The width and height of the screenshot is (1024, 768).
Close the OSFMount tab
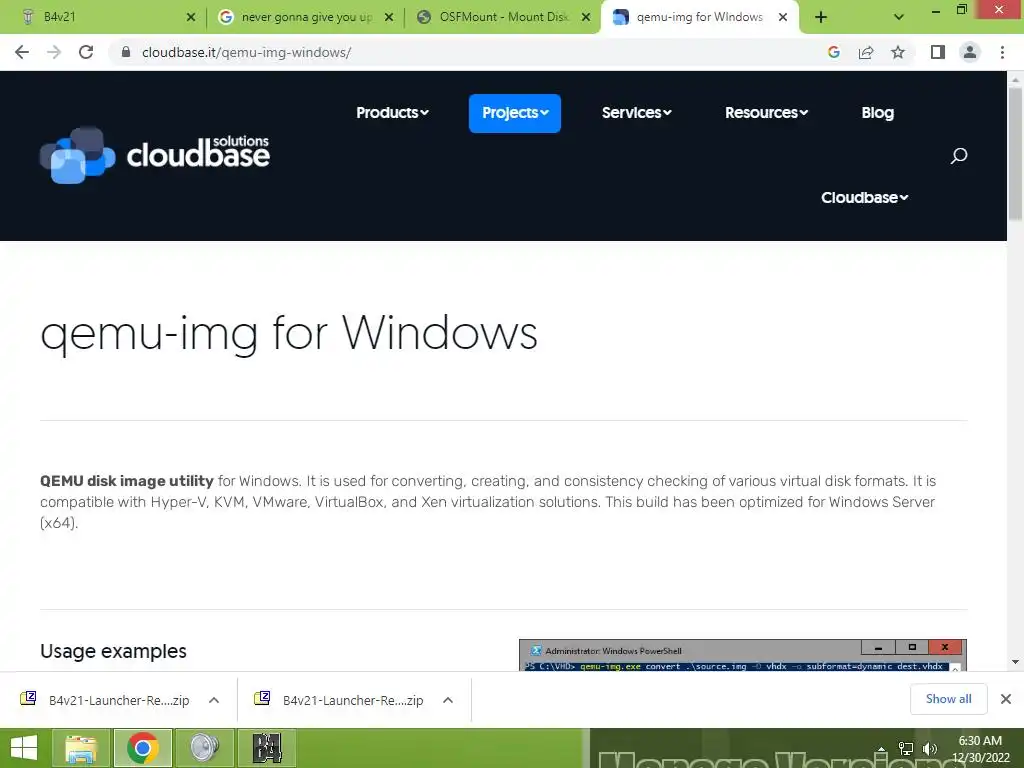[586, 18]
